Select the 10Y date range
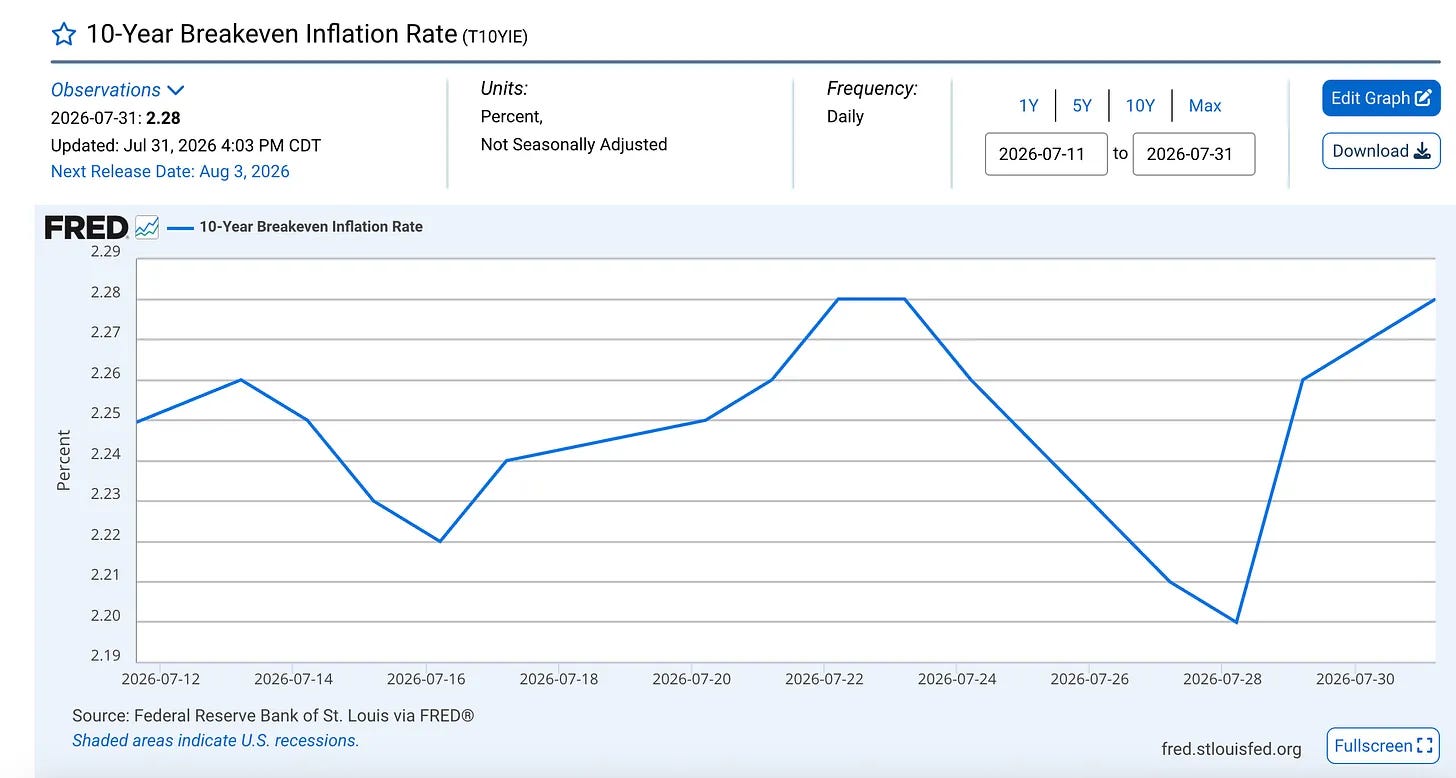Viewport: 1456px width, 778px height. [x=1140, y=105]
